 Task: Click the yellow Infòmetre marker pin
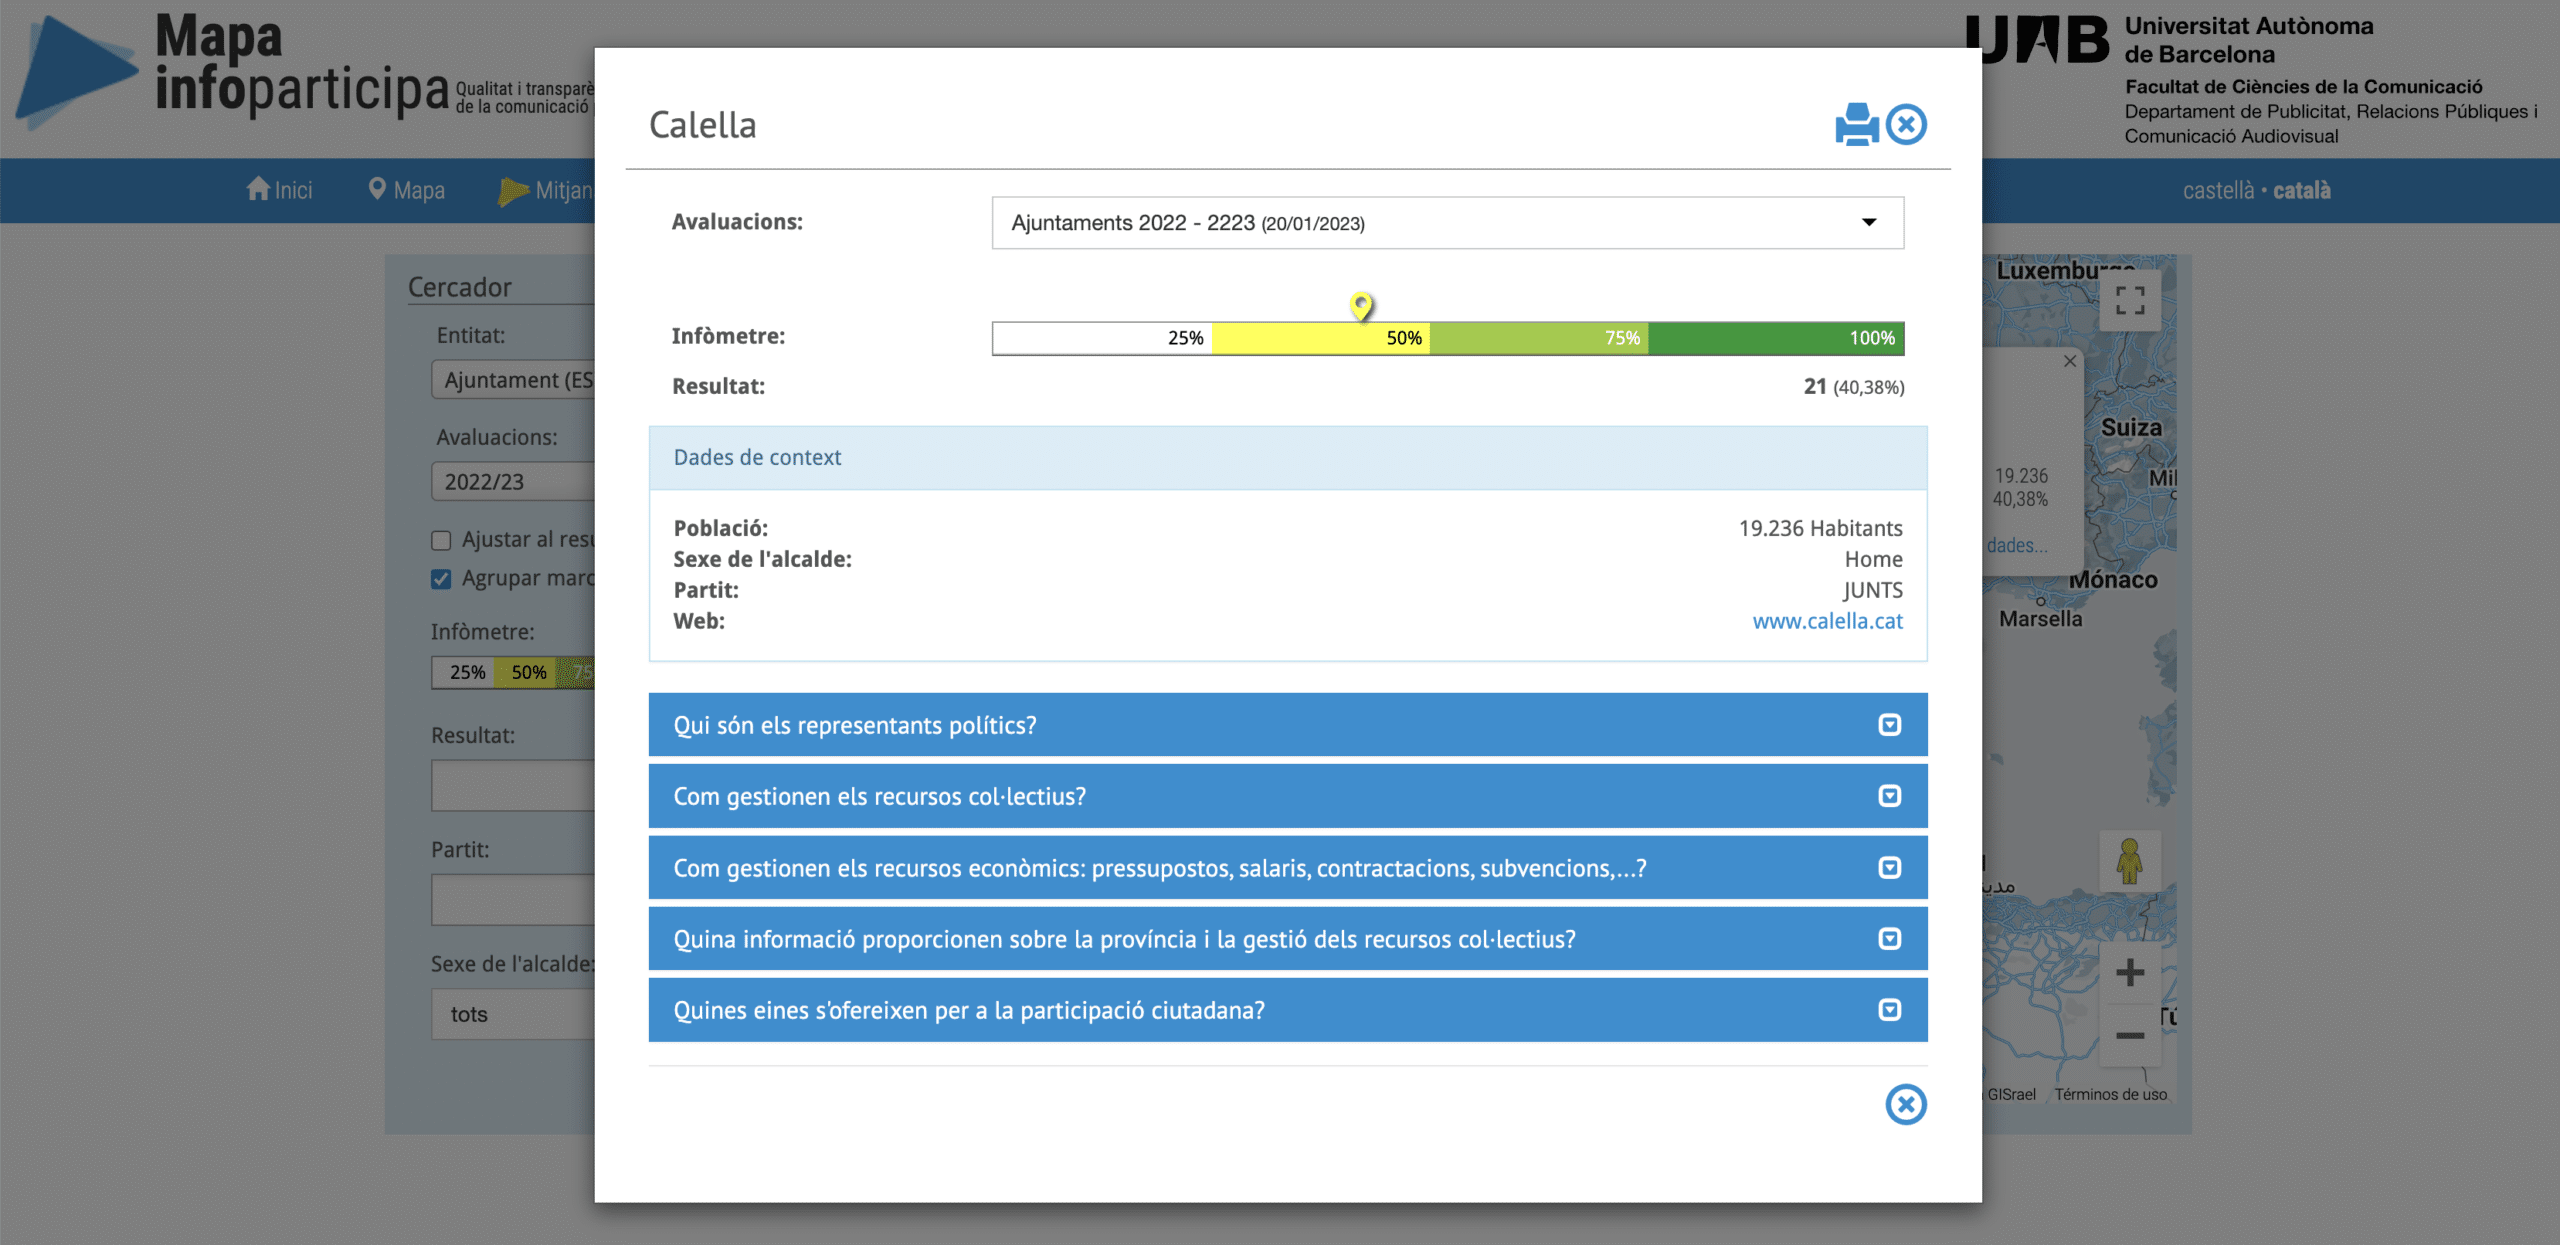click(x=1361, y=305)
